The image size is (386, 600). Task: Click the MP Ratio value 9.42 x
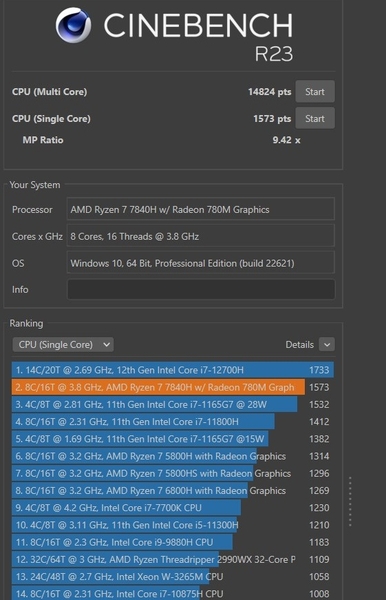[x=286, y=140]
